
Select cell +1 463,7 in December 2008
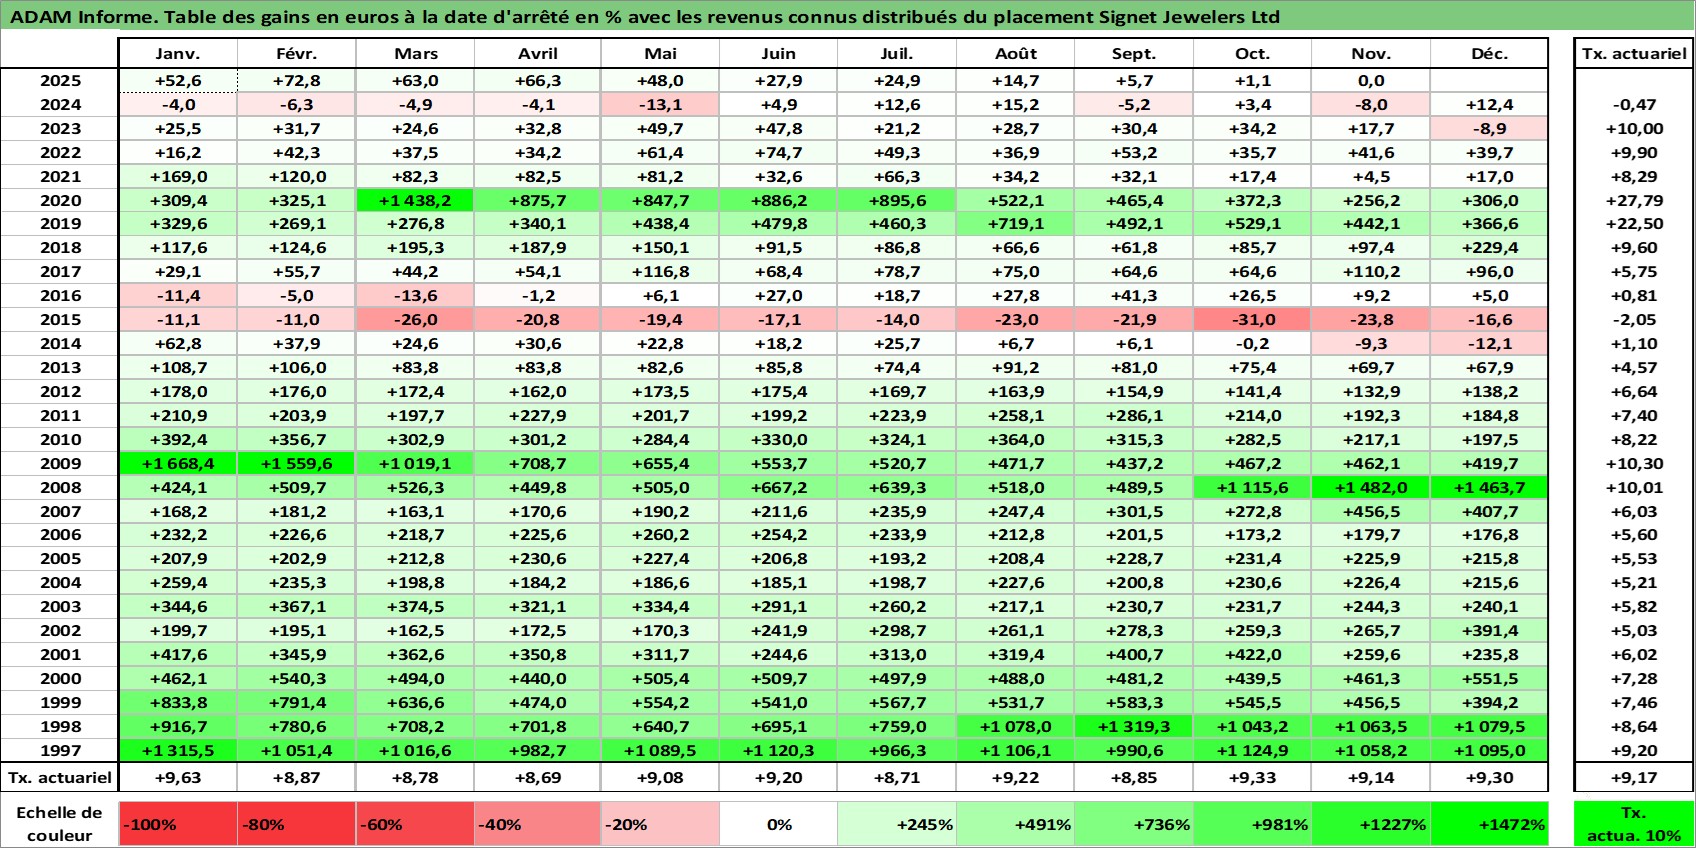(1489, 488)
